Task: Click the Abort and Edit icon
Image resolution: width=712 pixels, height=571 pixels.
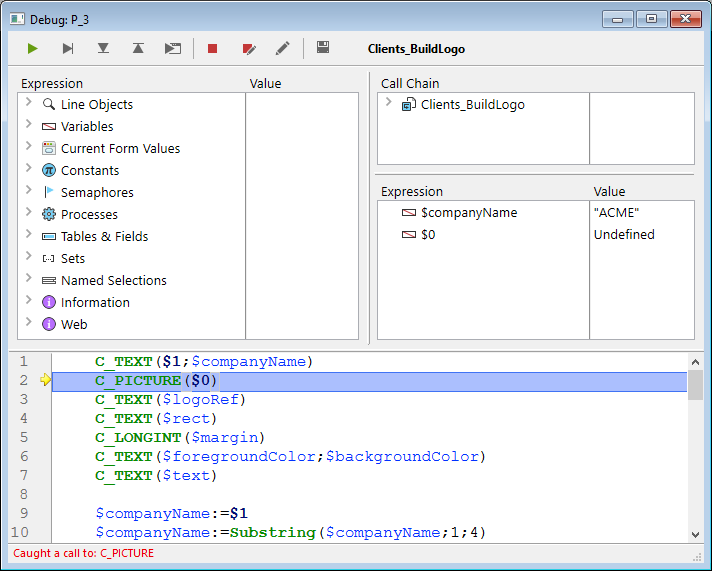Action: [x=248, y=48]
